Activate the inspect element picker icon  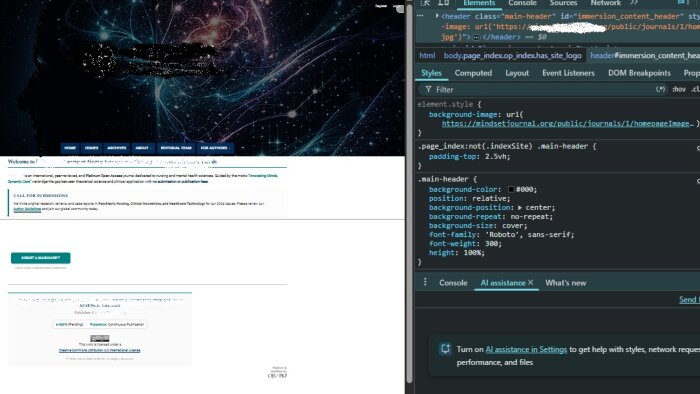425,3
